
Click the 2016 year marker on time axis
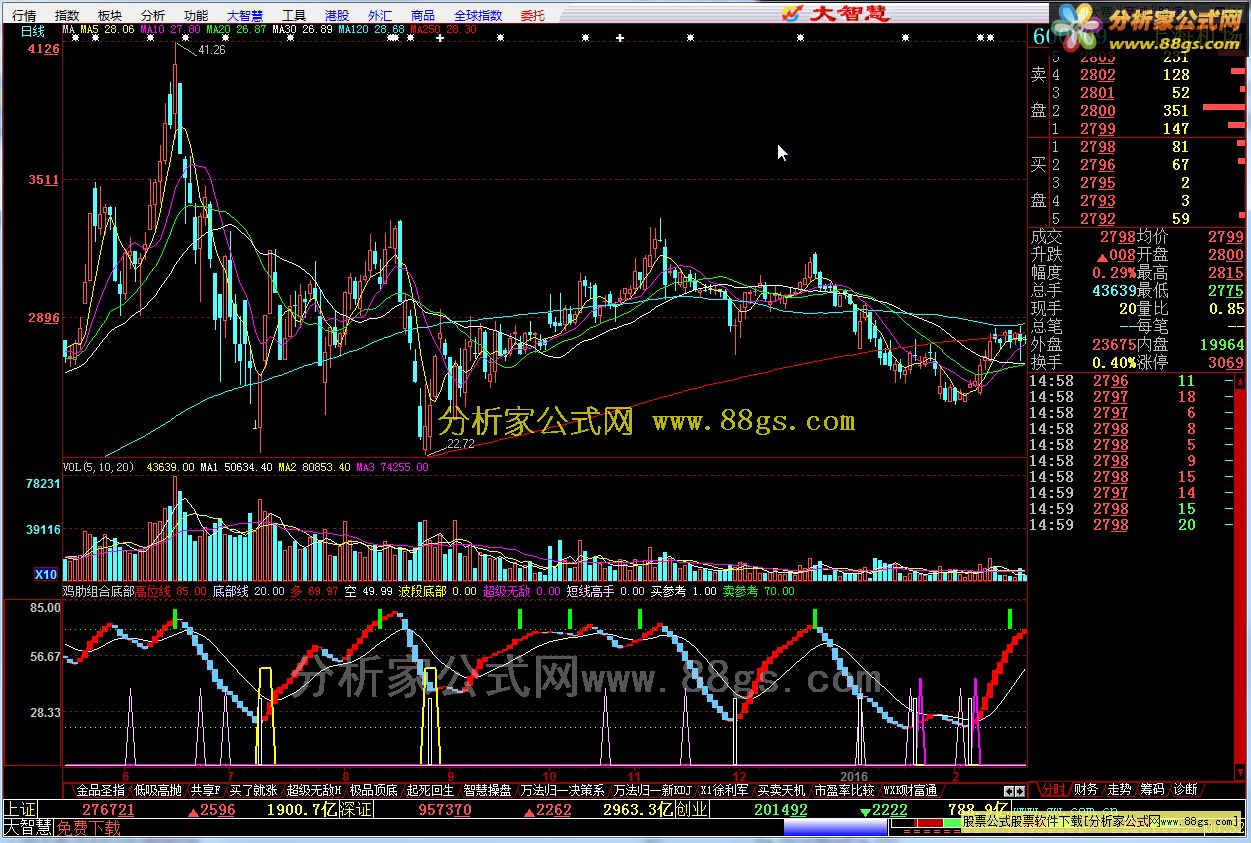854,776
